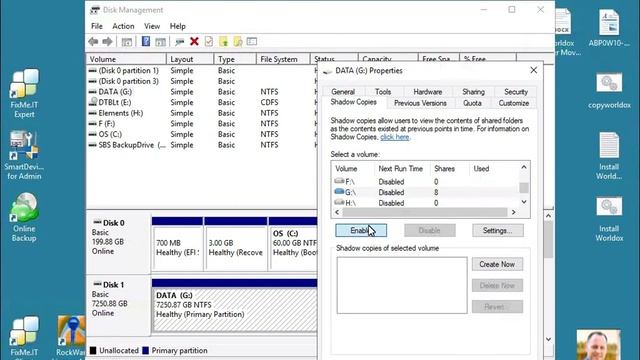
Task: Click the Forward arrow in Disk Management toolbar
Action: (x=107, y=41)
